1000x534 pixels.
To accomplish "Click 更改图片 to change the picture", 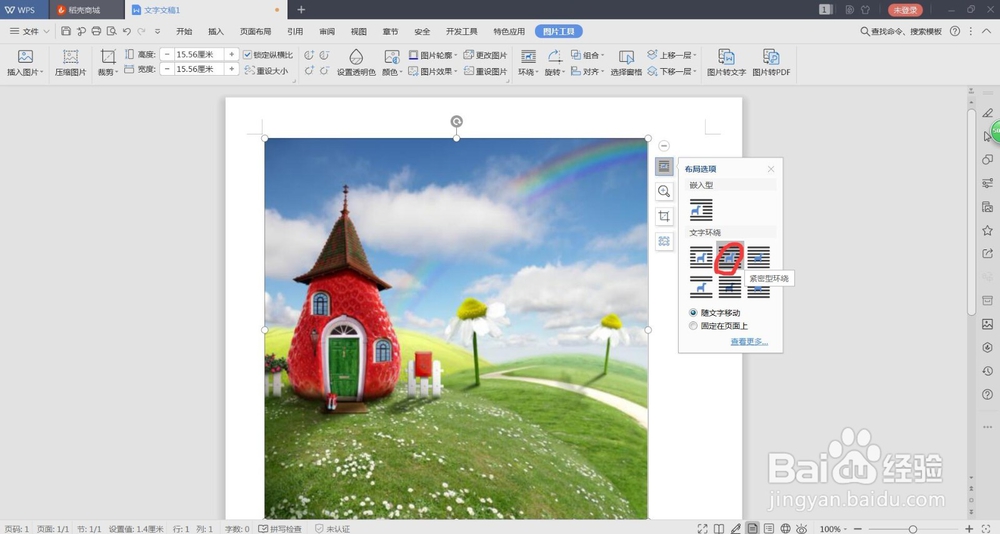I will tap(485, 55).
